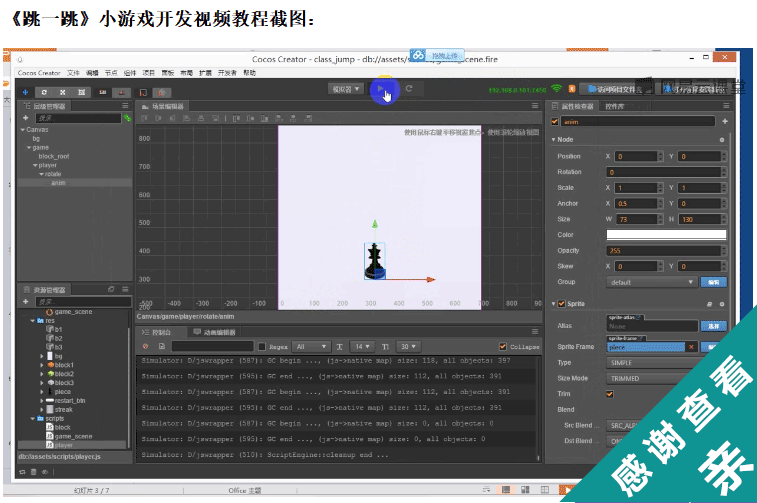Click the assets panel popout icon
The width and height of the screenshot is (757, 503).
pyautogui.click(x=111, y=289)
